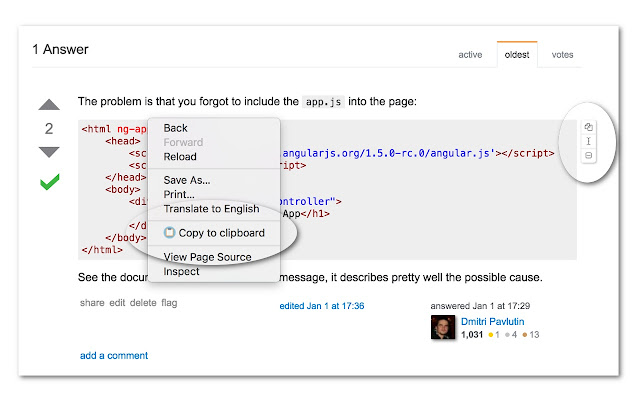Viewport: 640px width, 400px height.
Task: Click the angular.js script URL in the code
Action: pyautogui.click(x=391, y=153)
